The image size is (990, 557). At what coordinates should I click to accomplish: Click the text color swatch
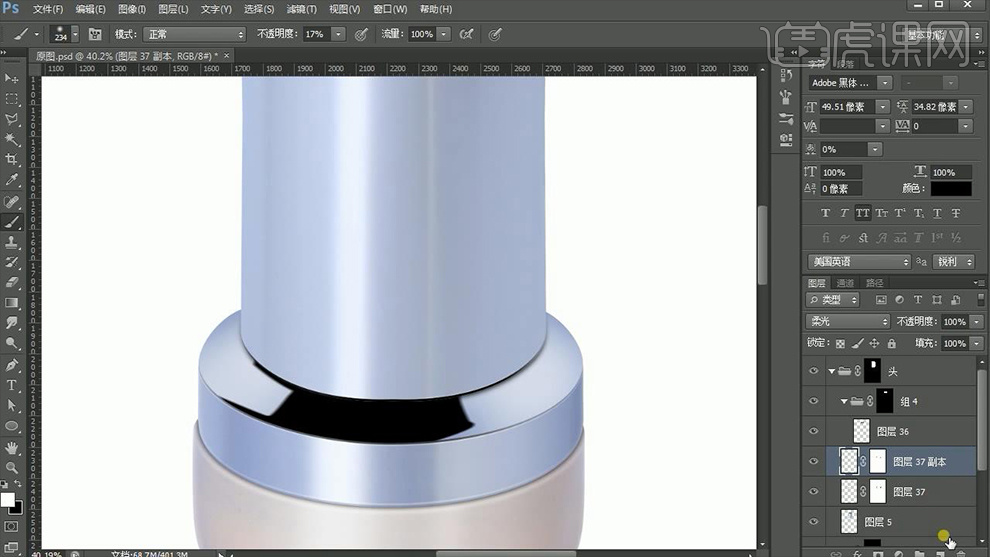(950, 189)
